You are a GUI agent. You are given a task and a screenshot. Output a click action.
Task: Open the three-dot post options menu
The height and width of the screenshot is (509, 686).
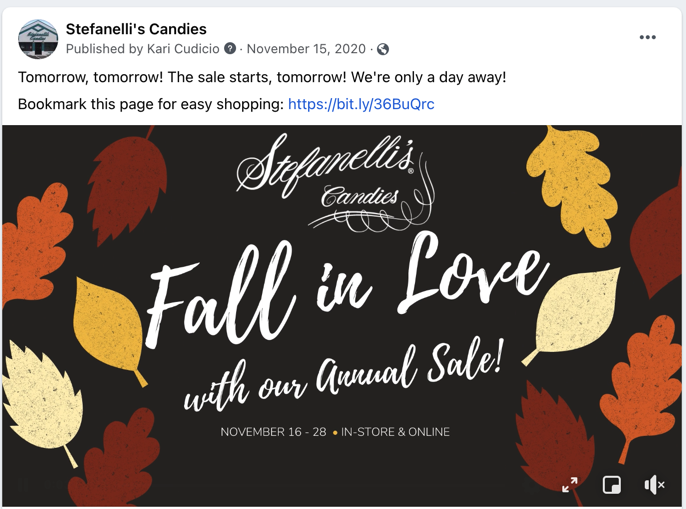(648, 37)
